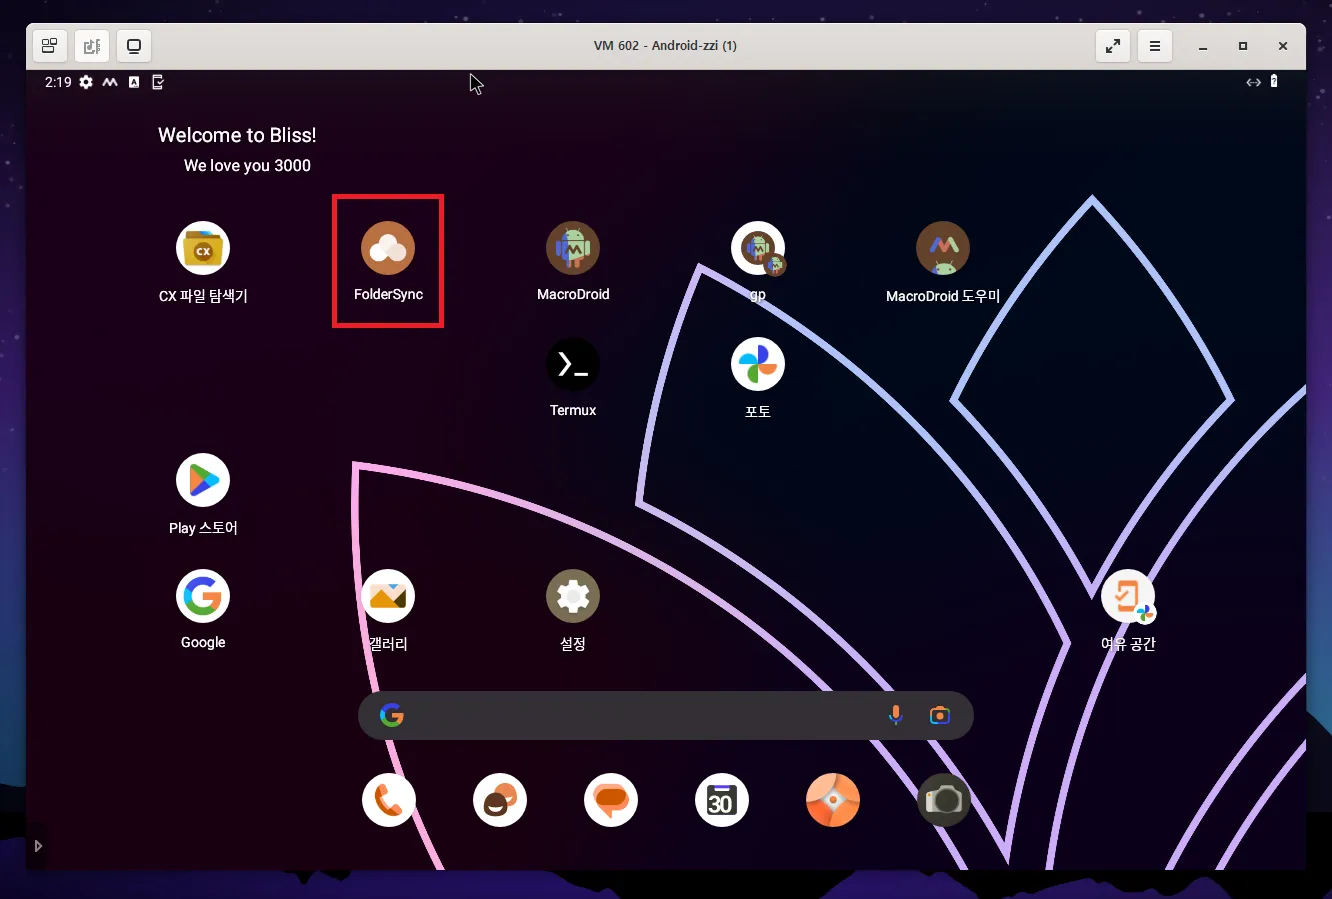Open 설정 from the home screen
This screenshot has width=1332, height=899.
coord(572,595)
